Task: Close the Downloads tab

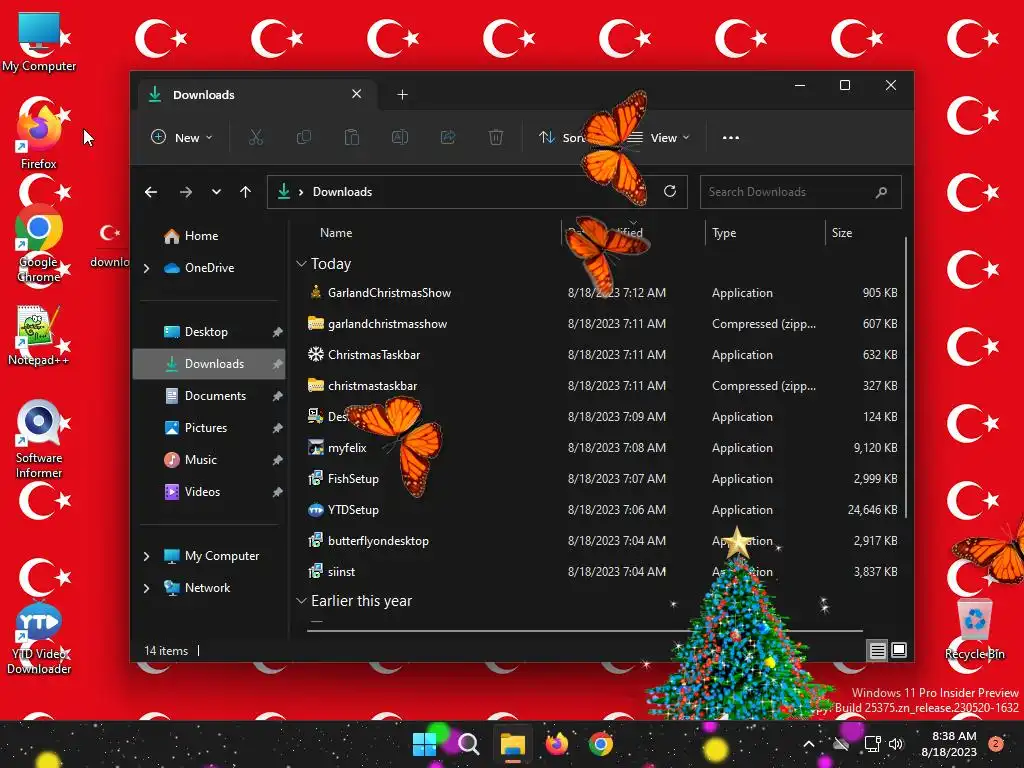Action: 357,94
